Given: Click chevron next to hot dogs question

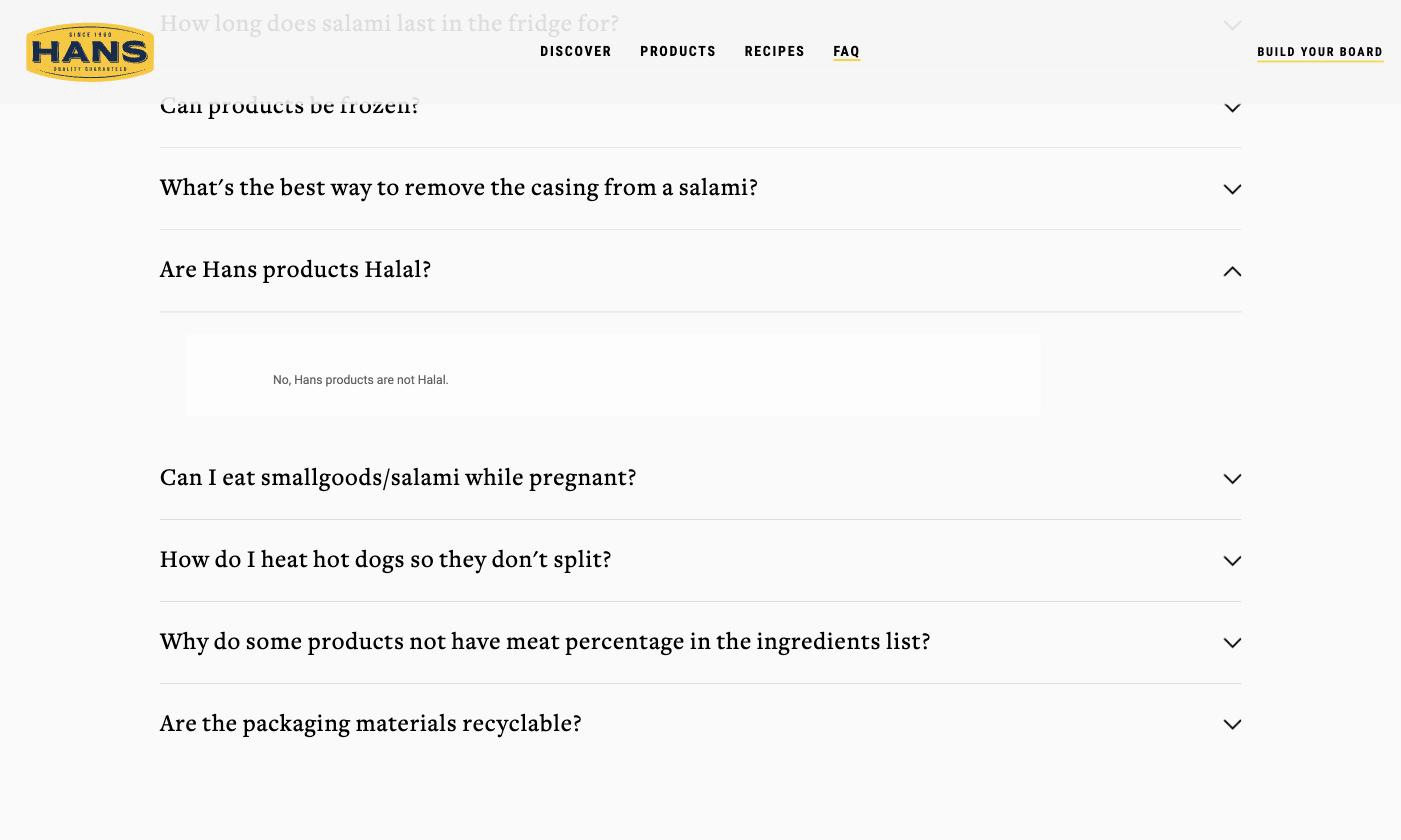Looking at the screenshot, I should 1232,561.
